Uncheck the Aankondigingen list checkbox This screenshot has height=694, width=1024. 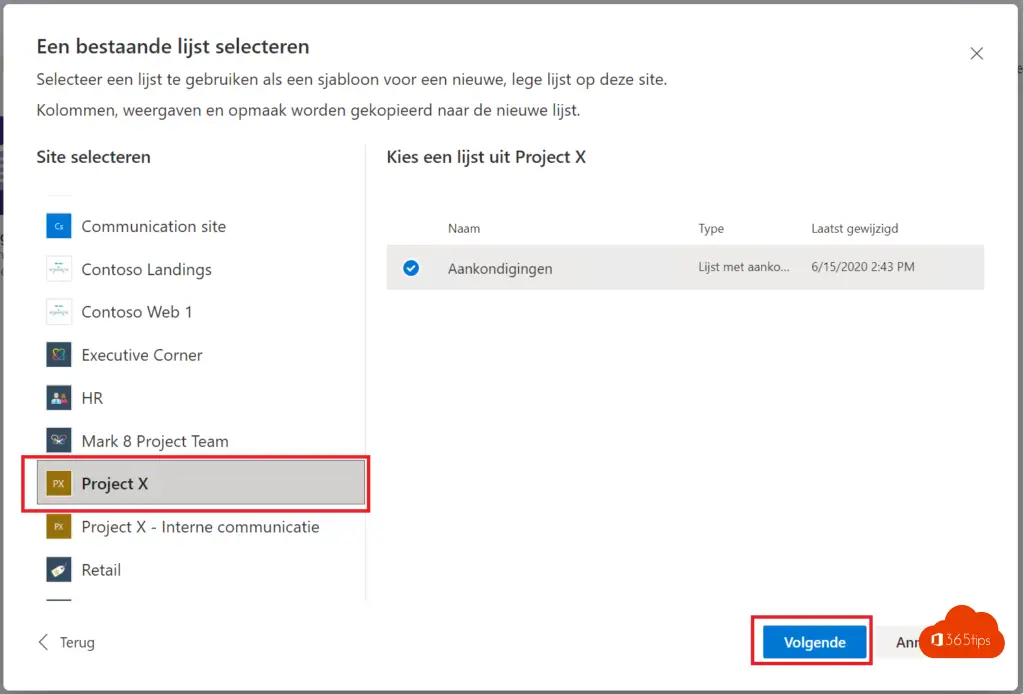pos(411,268)
